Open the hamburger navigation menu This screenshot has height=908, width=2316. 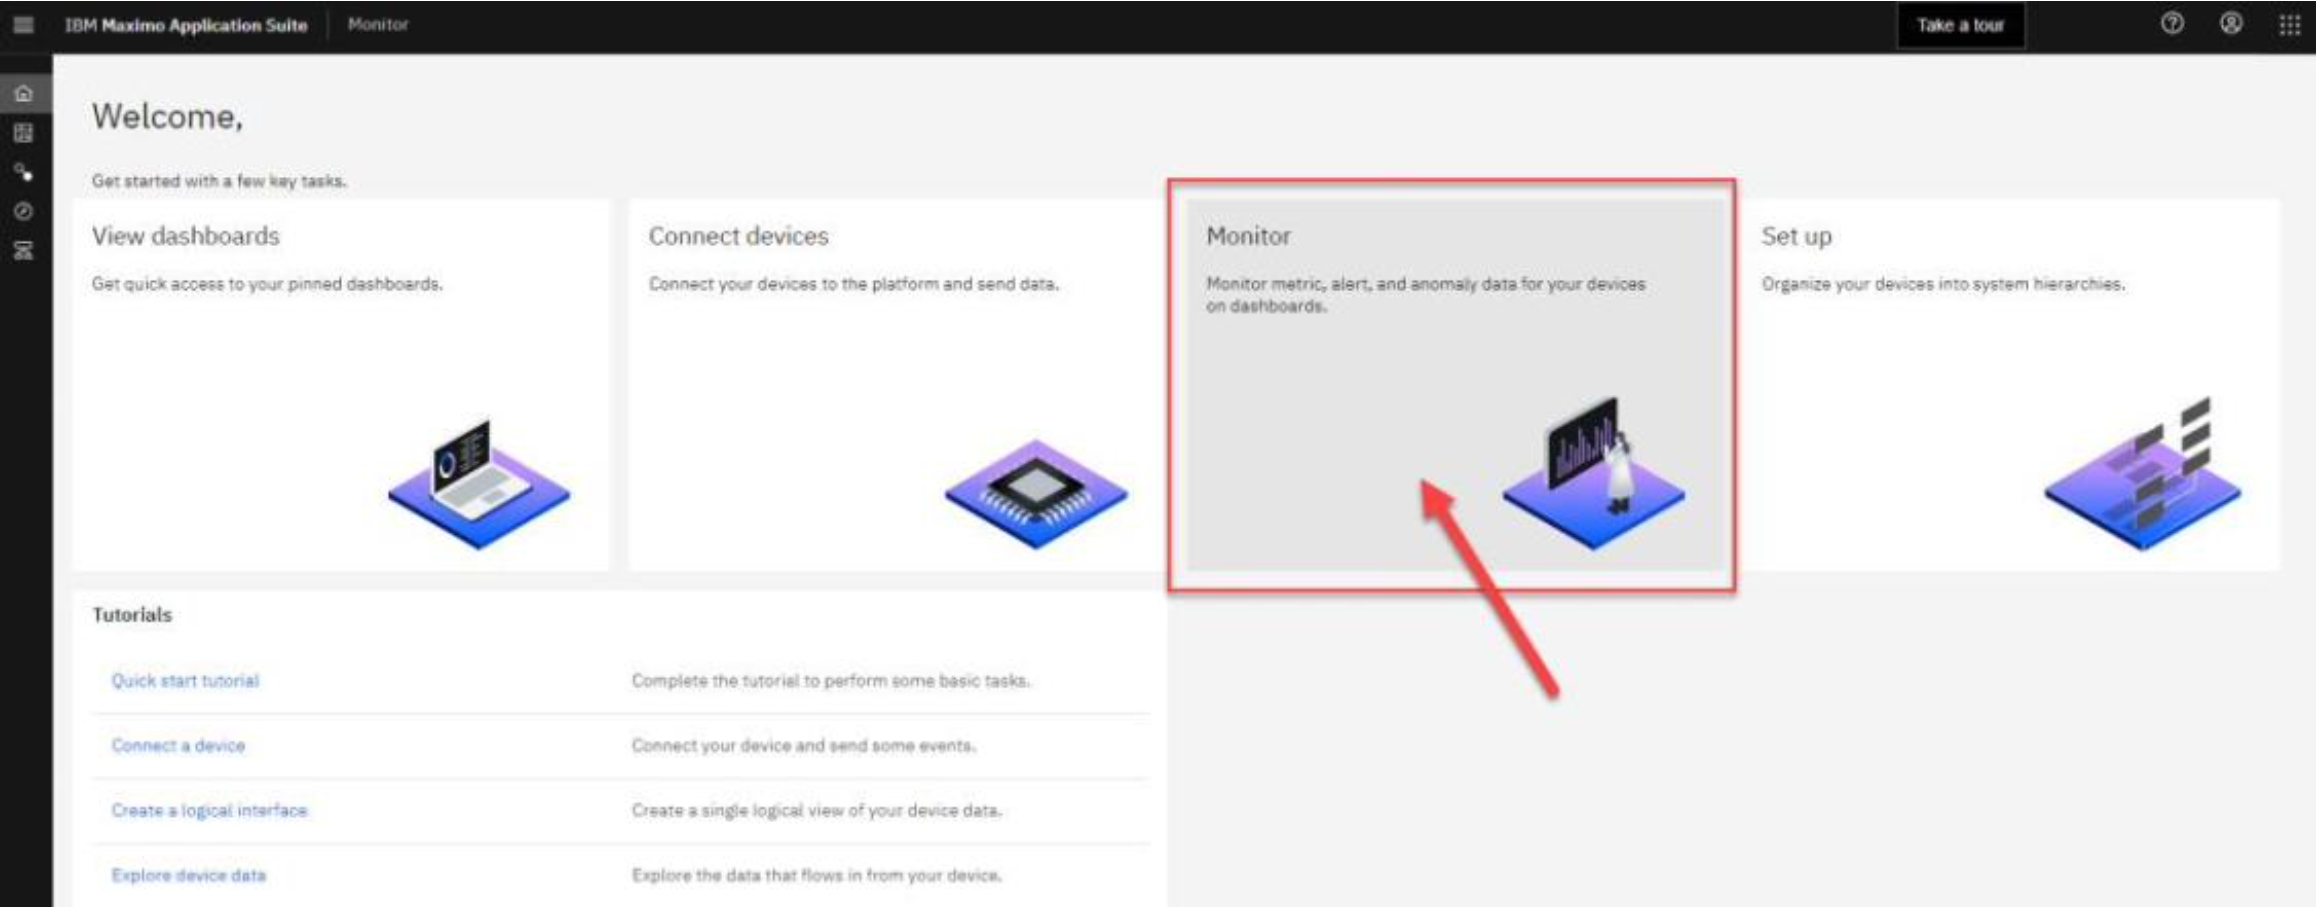(x=23, y=25)
